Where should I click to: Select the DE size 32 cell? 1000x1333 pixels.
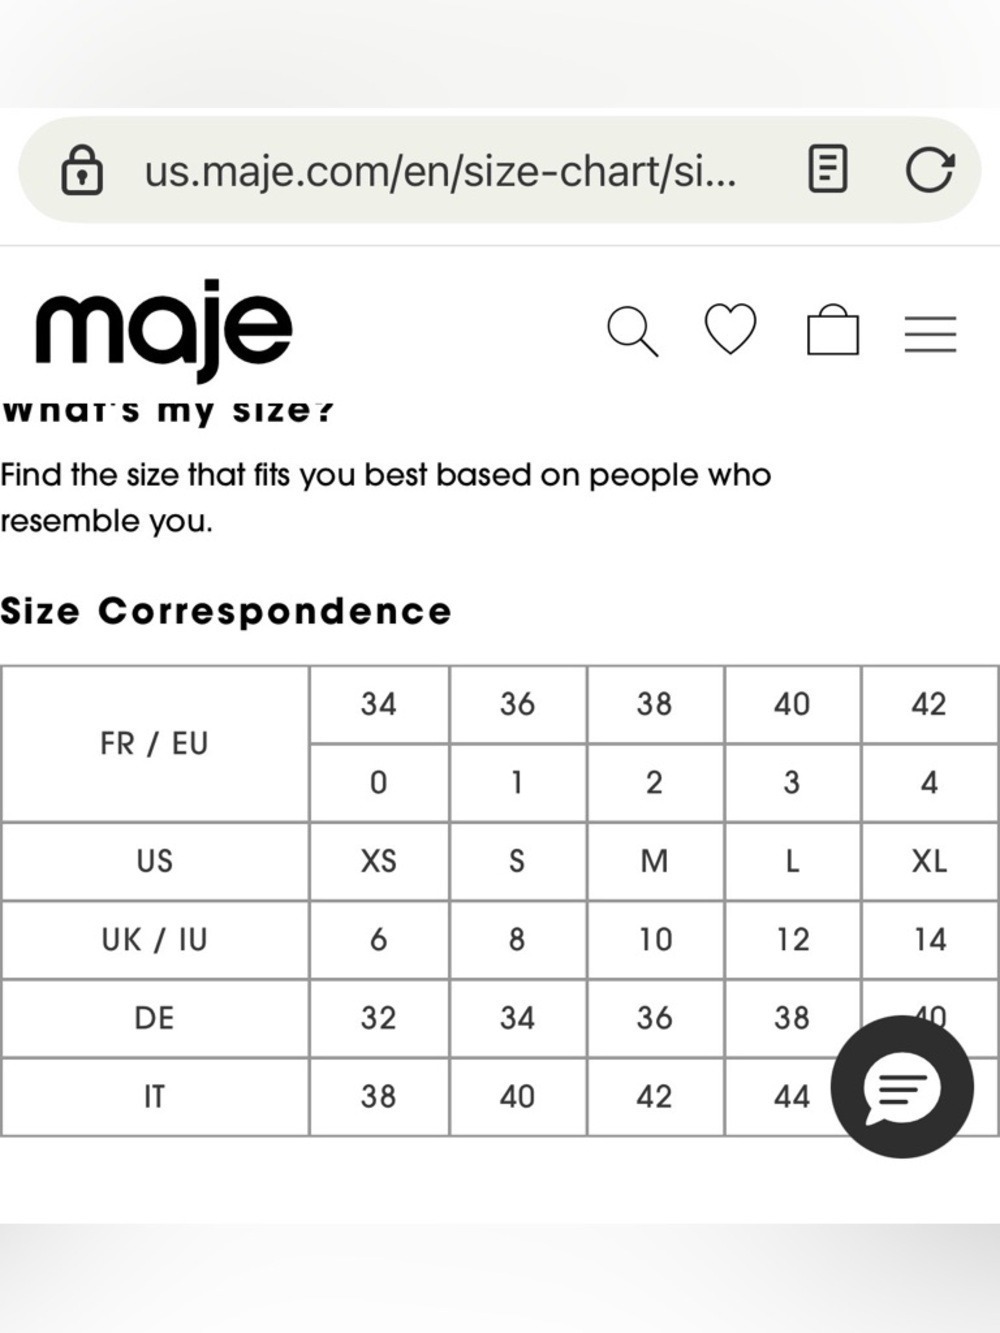point(379,1018)
